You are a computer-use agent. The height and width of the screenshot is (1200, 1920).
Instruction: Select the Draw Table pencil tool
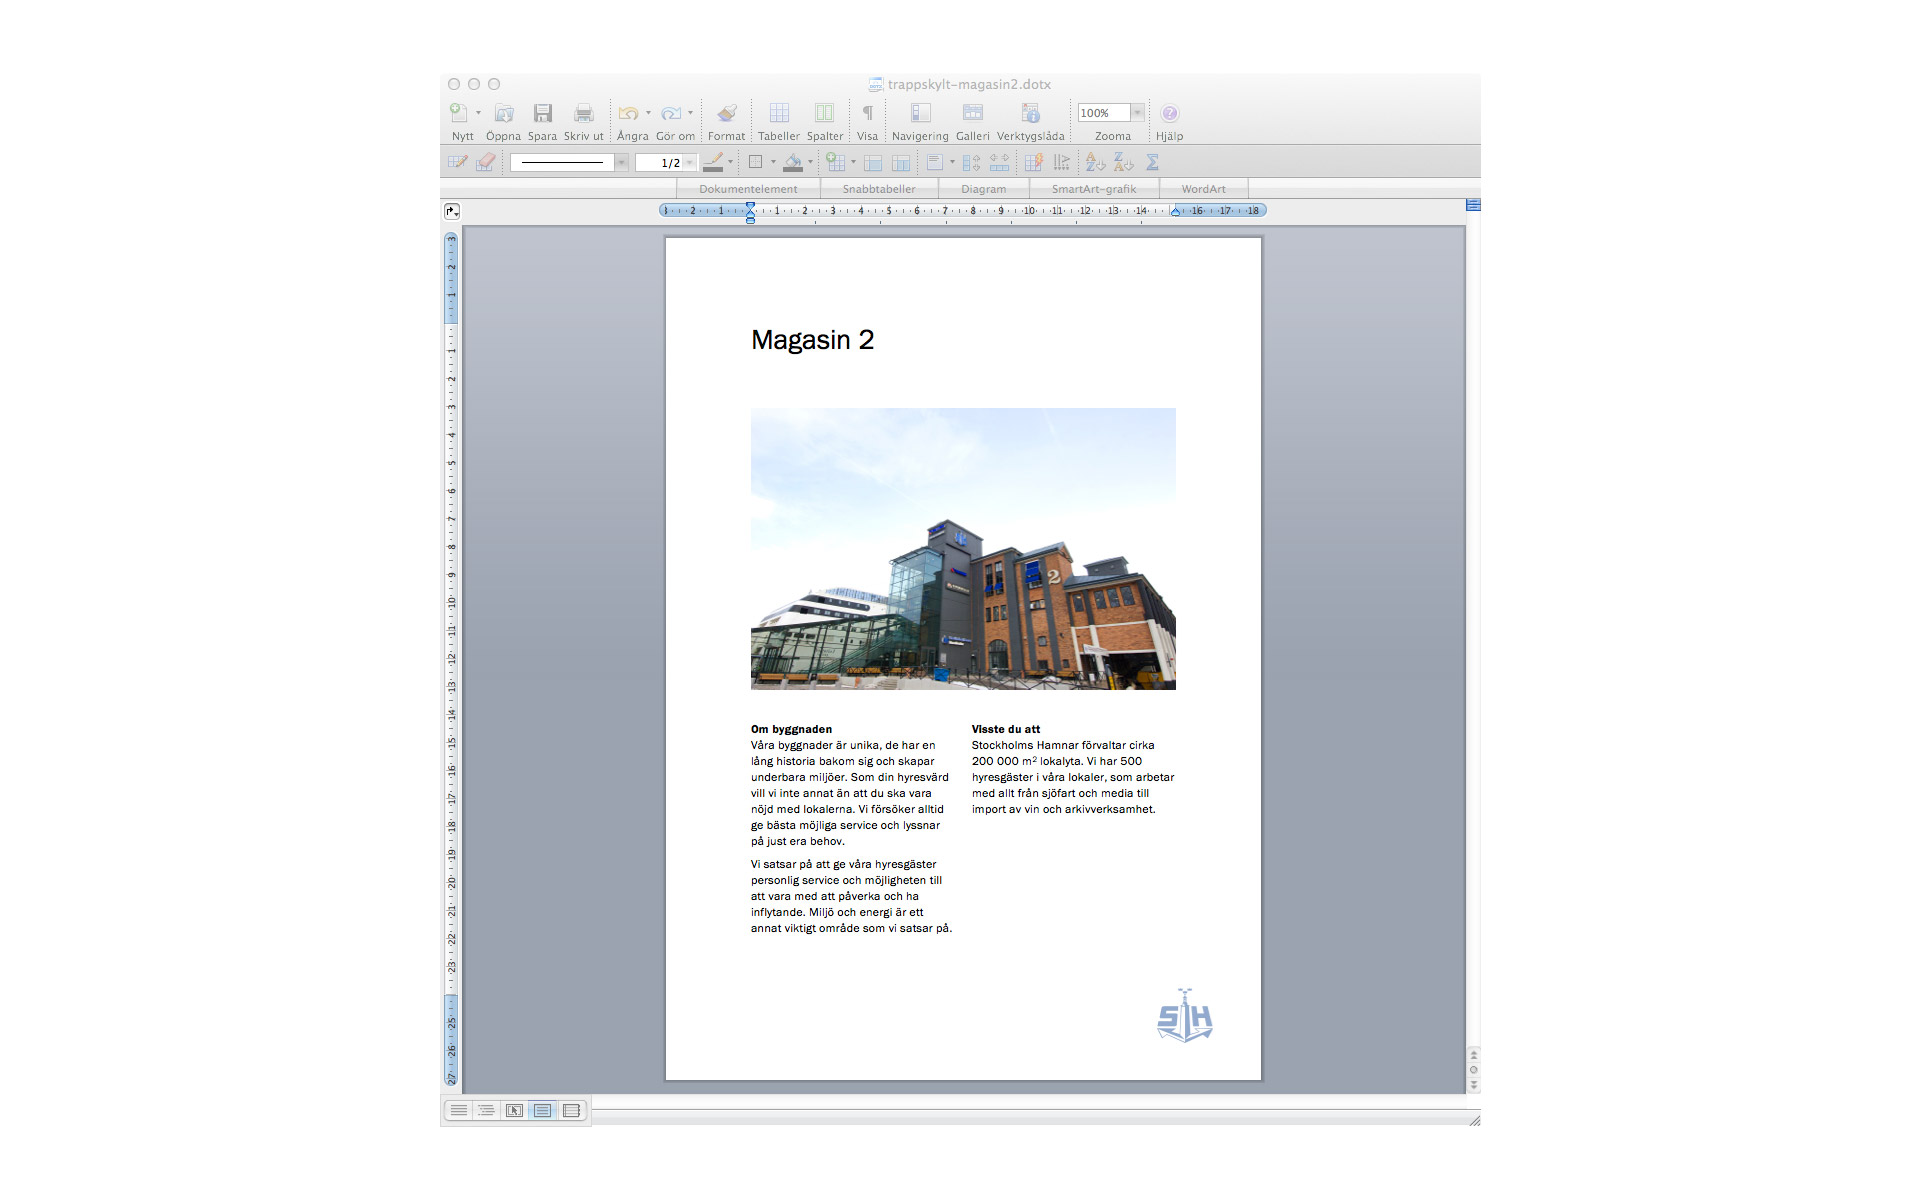458,162
